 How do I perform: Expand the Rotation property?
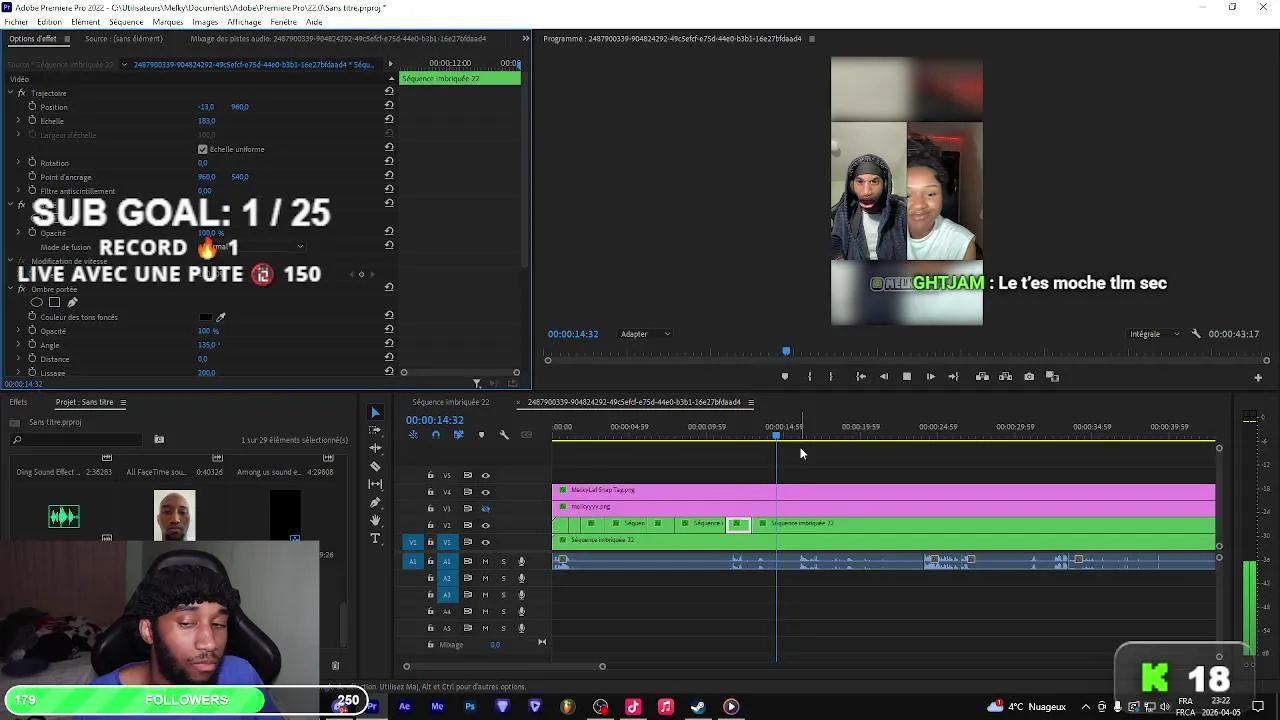(18, 162)
